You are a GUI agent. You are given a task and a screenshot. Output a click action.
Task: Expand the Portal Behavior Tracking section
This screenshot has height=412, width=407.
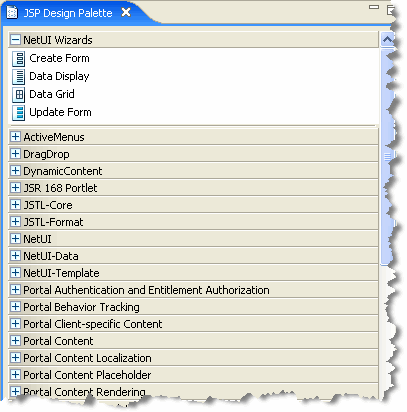15,307
